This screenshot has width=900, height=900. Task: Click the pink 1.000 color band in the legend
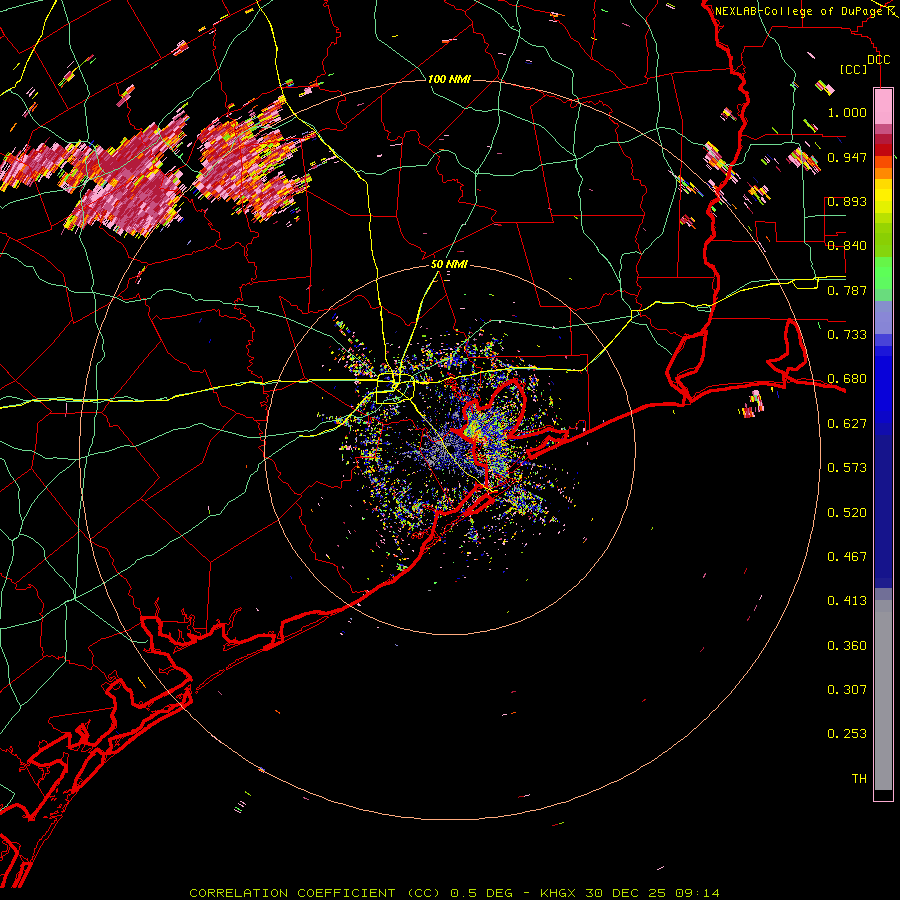tap(883, 107)
